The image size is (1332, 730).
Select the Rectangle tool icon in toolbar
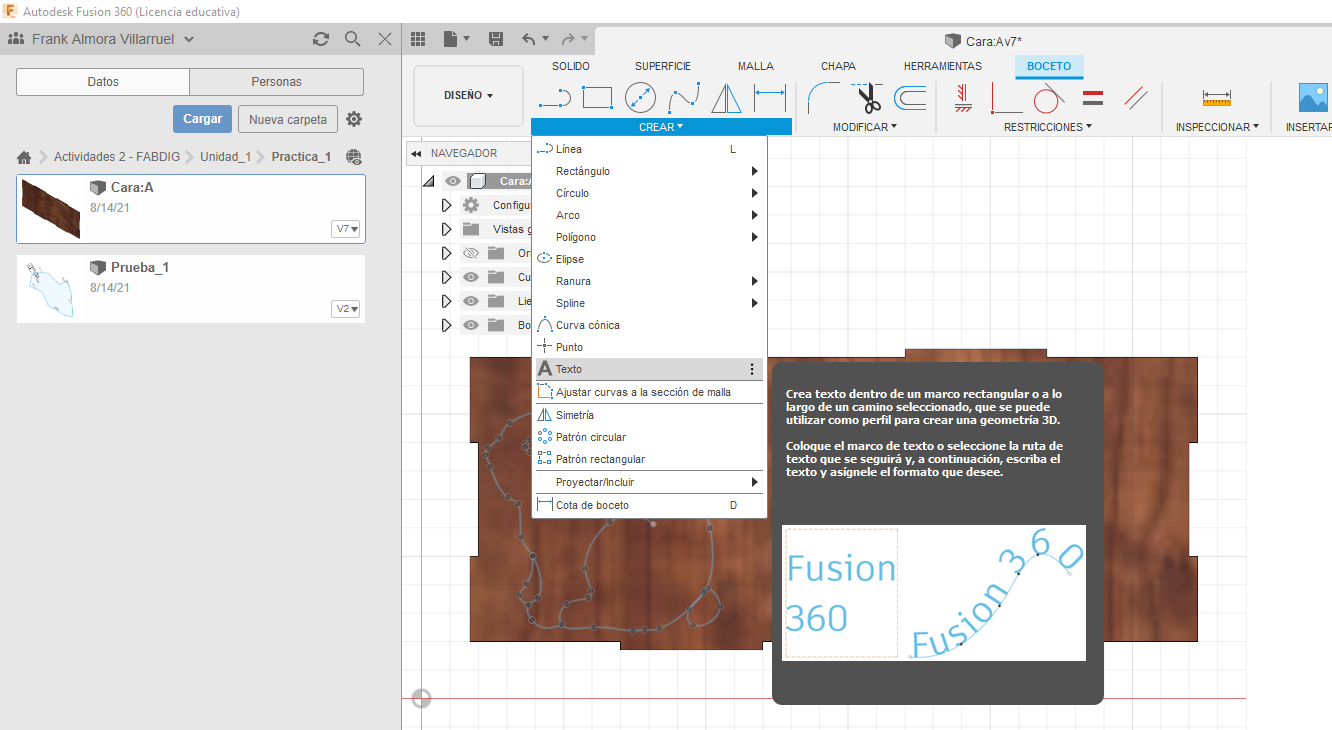597,98
